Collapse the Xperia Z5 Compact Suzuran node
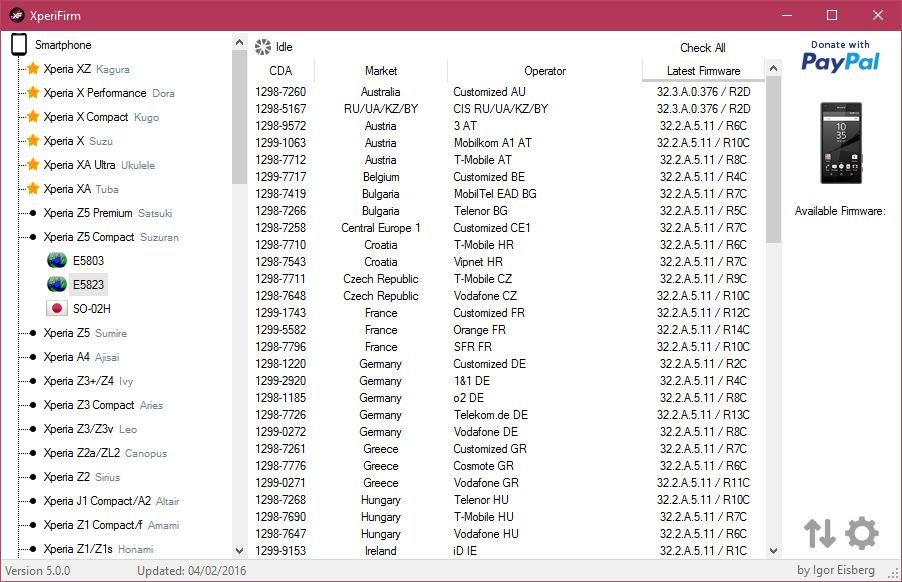Screen dimensions: 902x582 pos(33,237)
